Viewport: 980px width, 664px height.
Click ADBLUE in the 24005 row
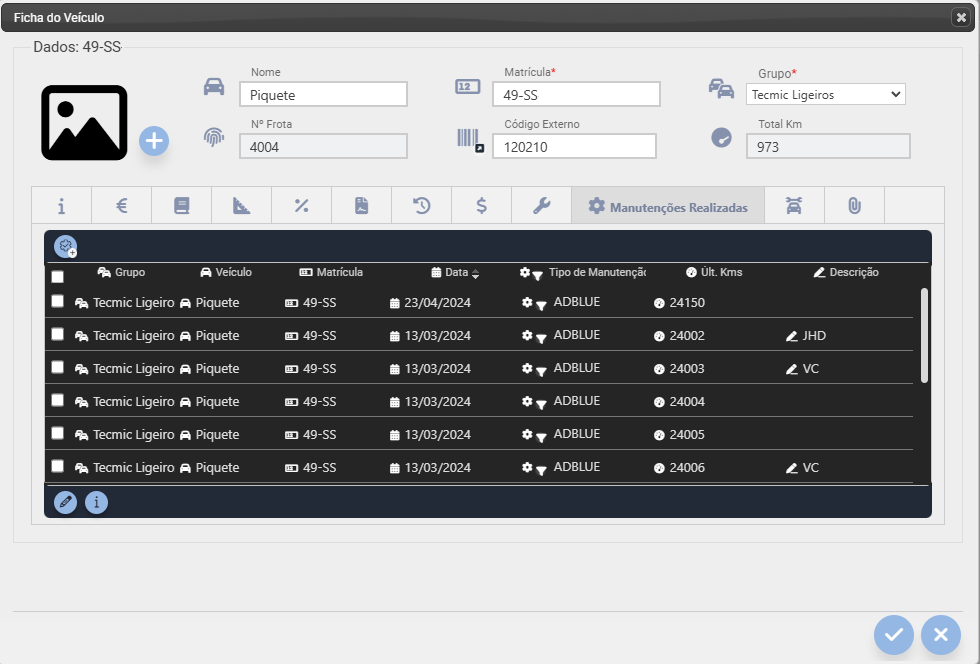coord(577,434)
